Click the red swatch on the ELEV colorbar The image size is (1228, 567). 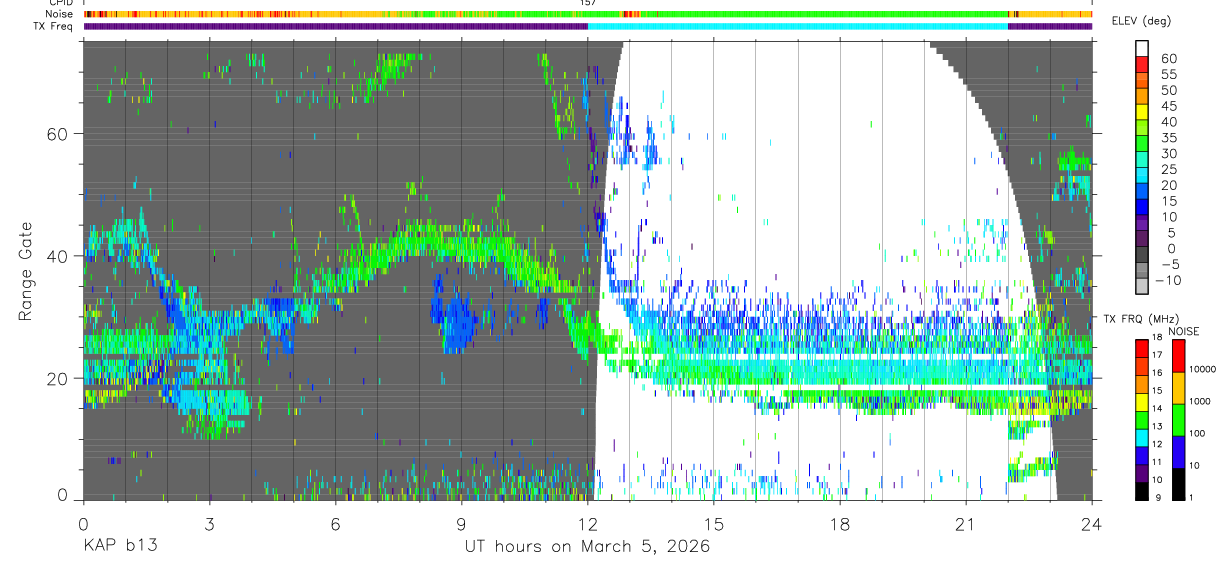[1143, 64]
